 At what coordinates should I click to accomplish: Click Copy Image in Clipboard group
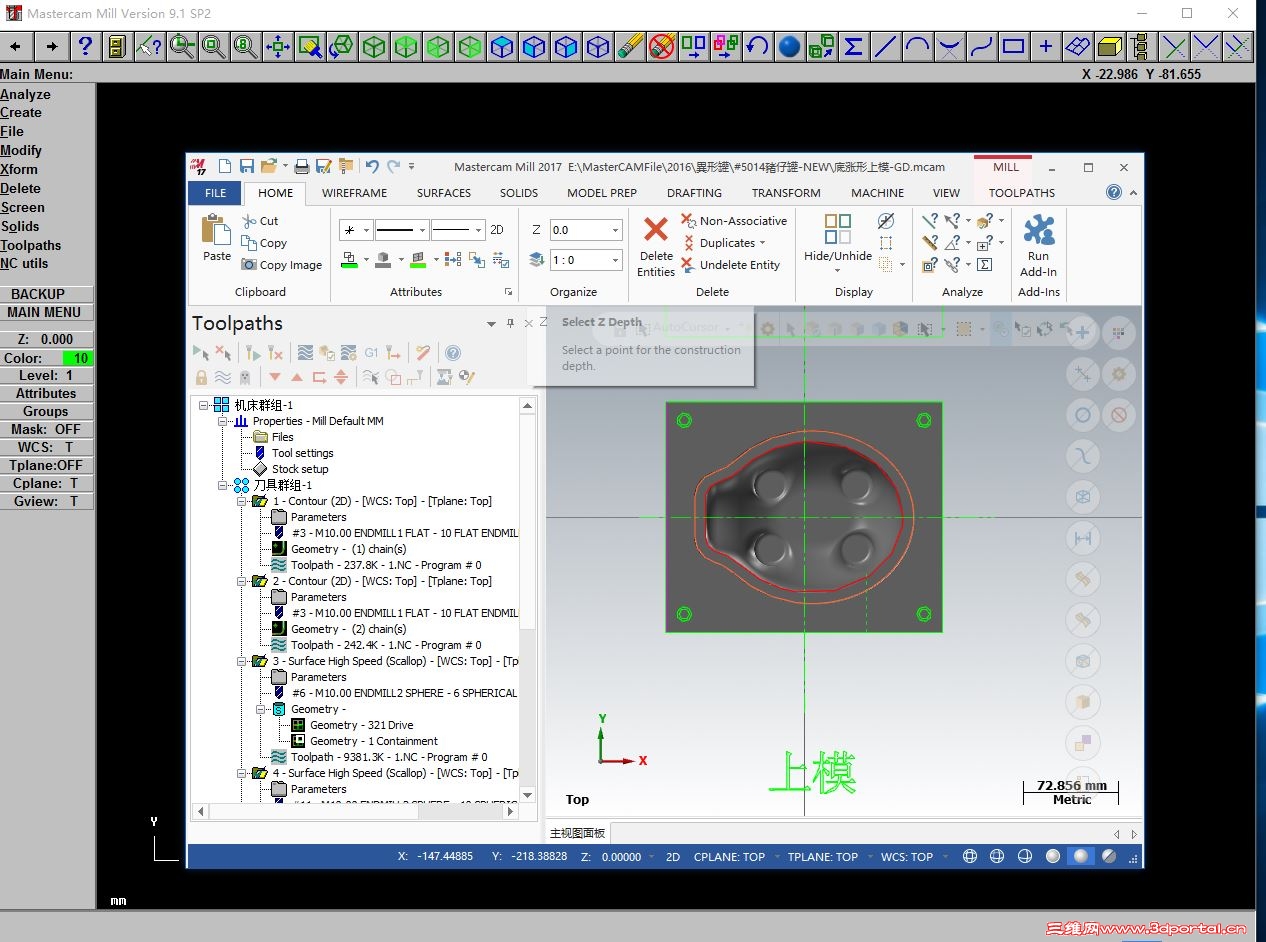282,265
